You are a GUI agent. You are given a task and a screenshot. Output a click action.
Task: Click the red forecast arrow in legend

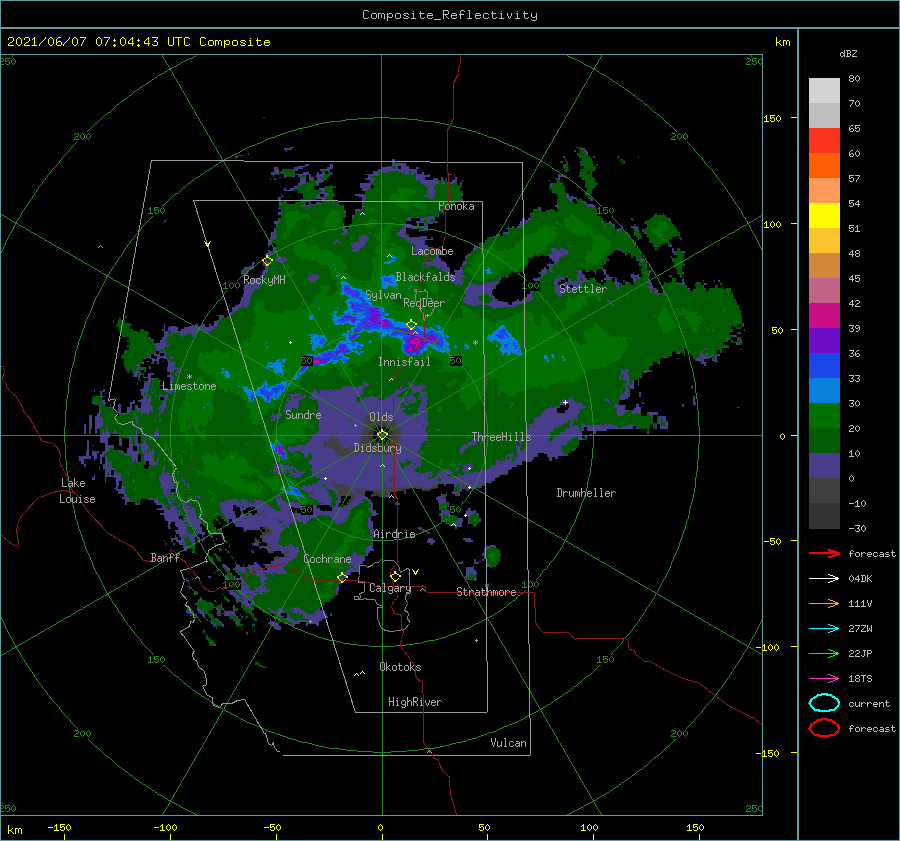[x=824, y=553]
